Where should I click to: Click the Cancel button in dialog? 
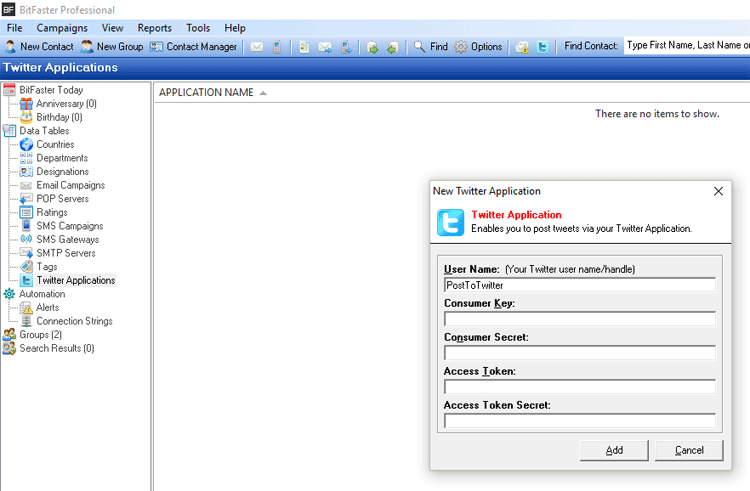pos(689,450)
